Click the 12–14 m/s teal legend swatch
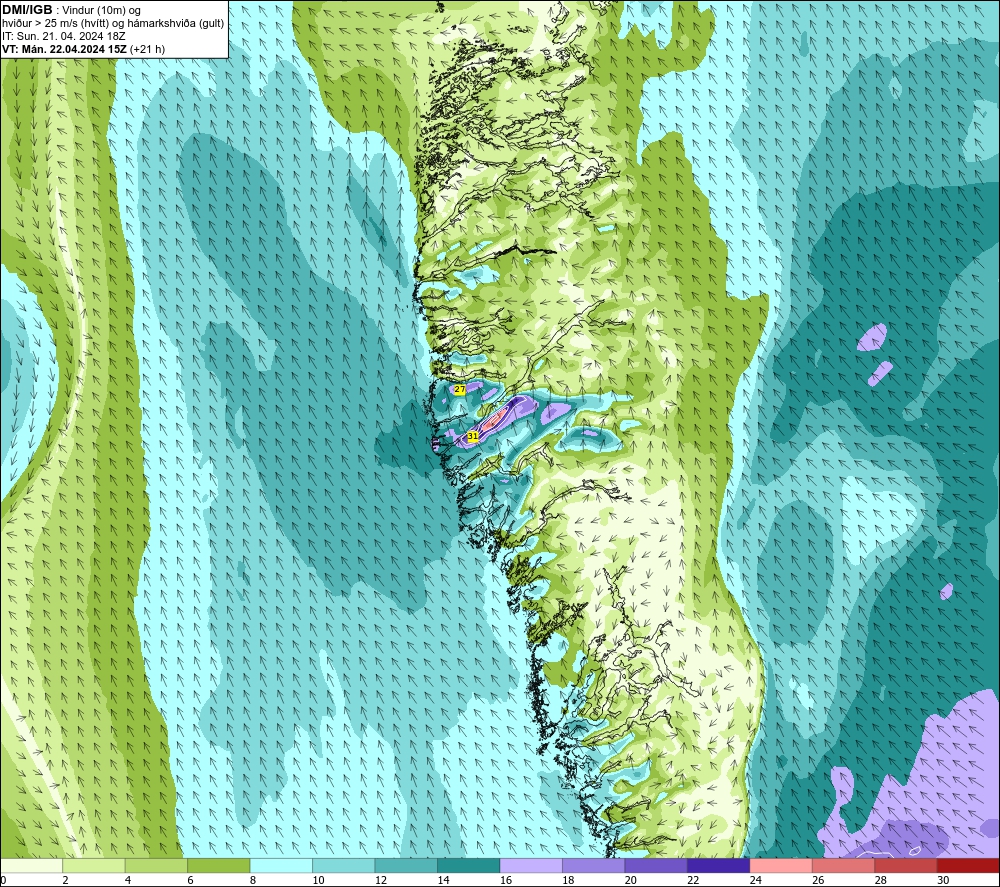 pos(406,865)
